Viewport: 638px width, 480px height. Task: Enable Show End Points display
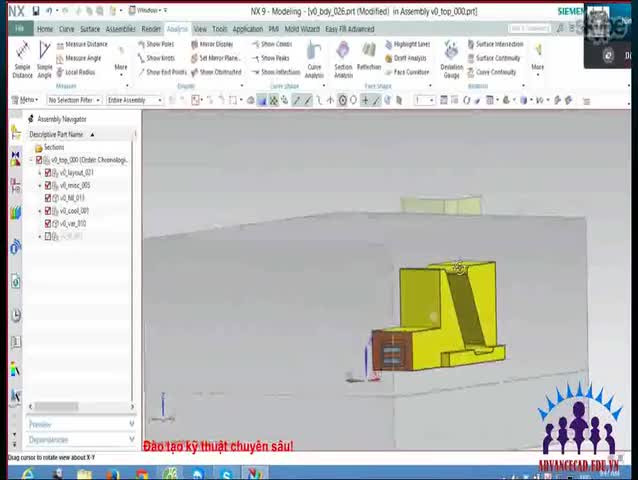pos(162,72)
